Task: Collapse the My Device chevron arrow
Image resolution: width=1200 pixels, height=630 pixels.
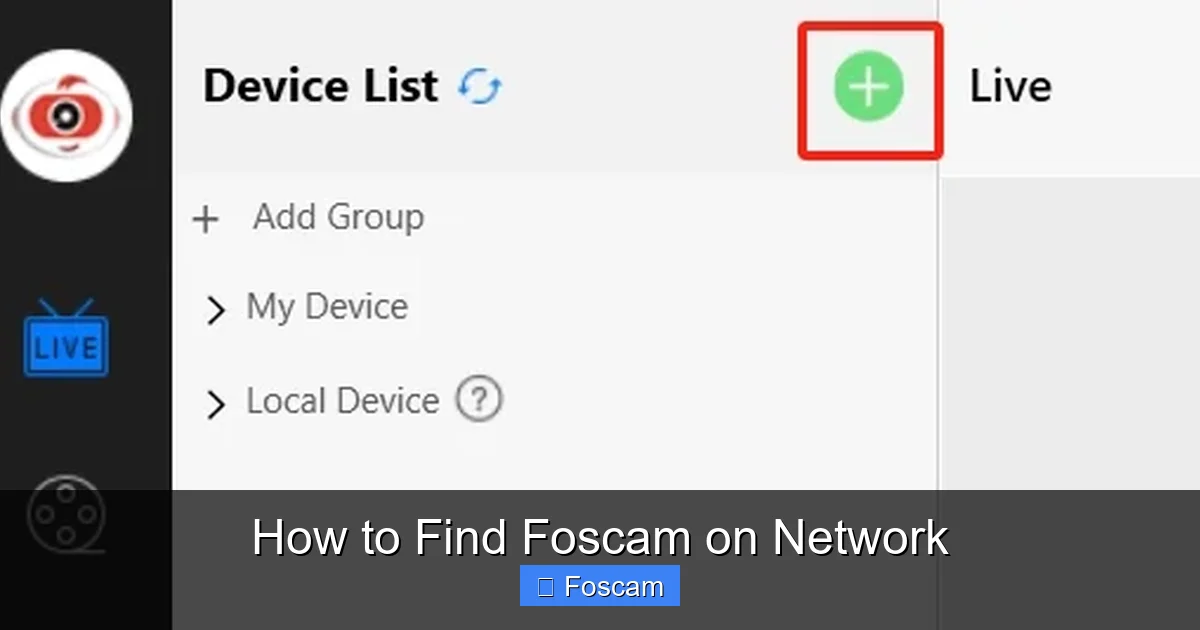Action: (216, 310)
